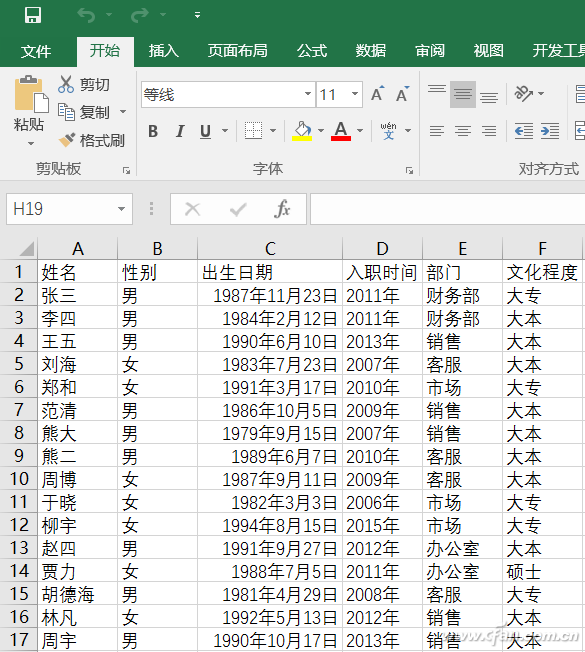Click the 粘贴 paste button
585x652 pixels.
coord(29,110)
